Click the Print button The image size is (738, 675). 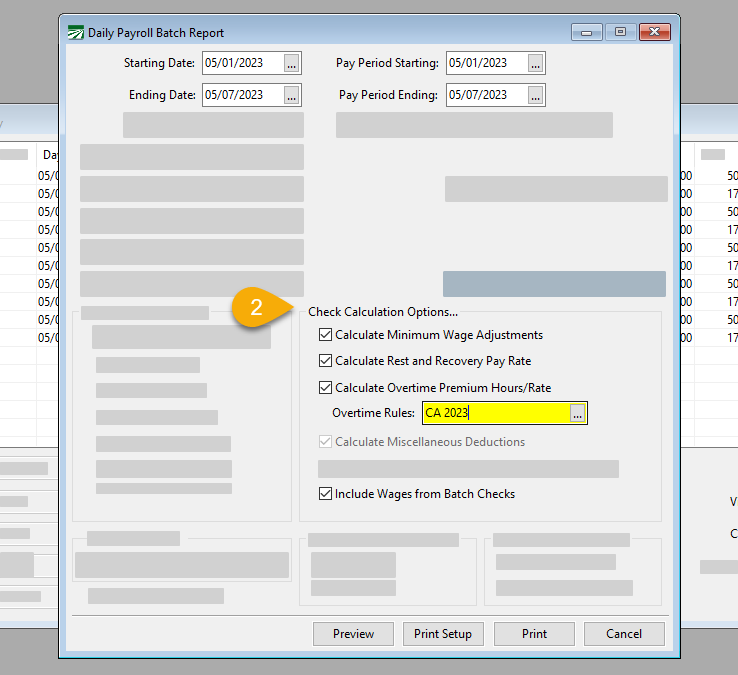(x=534, y=634)
